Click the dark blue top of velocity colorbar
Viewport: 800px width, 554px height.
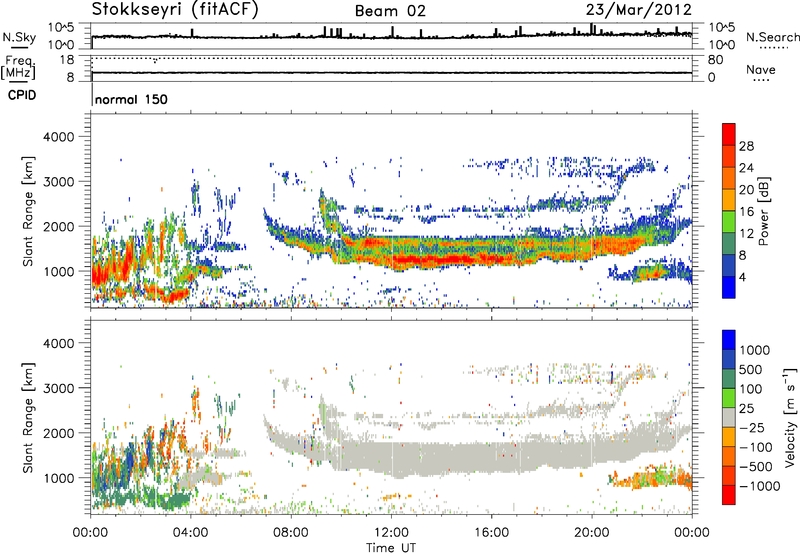(x=729, y=340)
